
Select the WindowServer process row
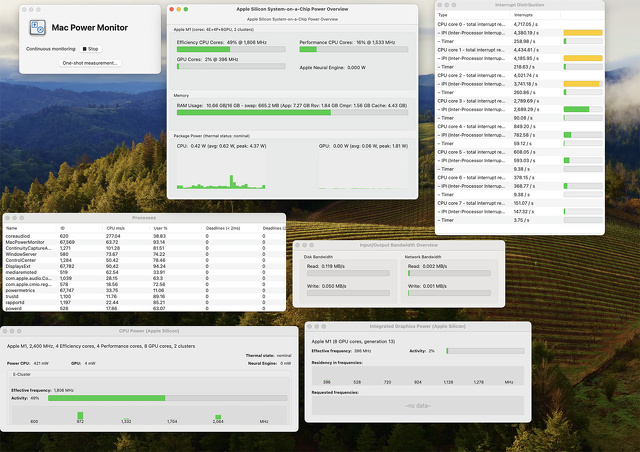pyautogui.click(x=144, y=254)
